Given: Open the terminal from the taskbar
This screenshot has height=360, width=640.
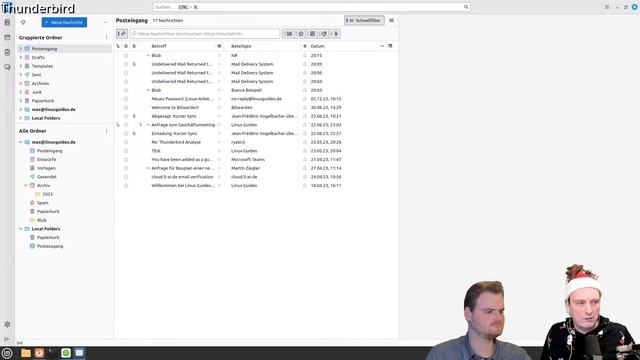Looking at the screenshot, I should (52, 353).
